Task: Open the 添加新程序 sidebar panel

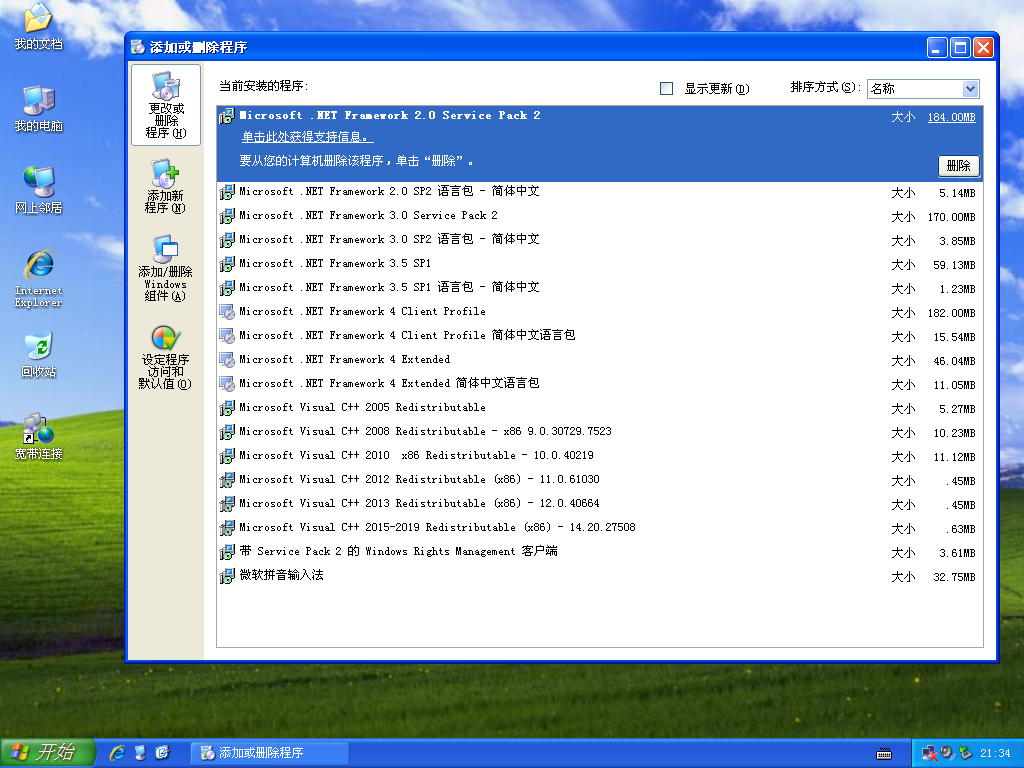Action: (x=166, y=187)
